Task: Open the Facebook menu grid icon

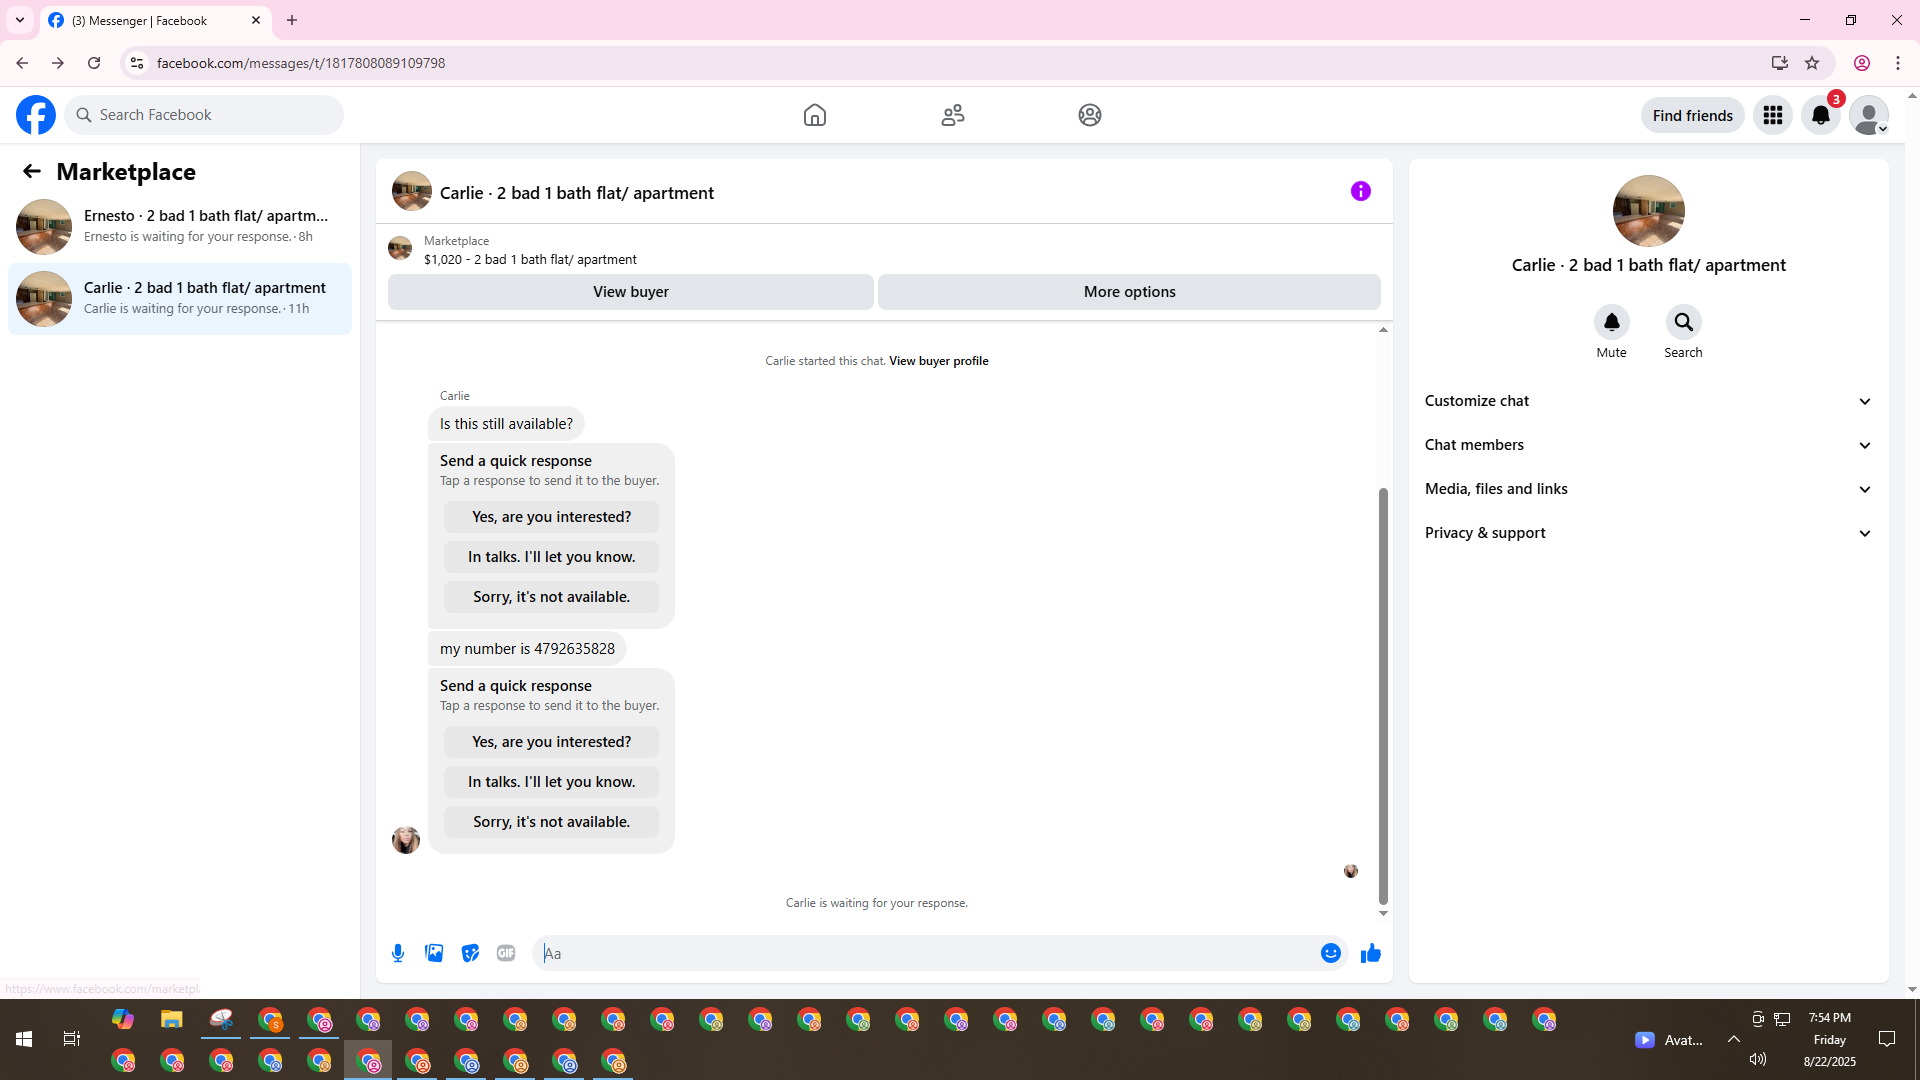Action: 1773,115
